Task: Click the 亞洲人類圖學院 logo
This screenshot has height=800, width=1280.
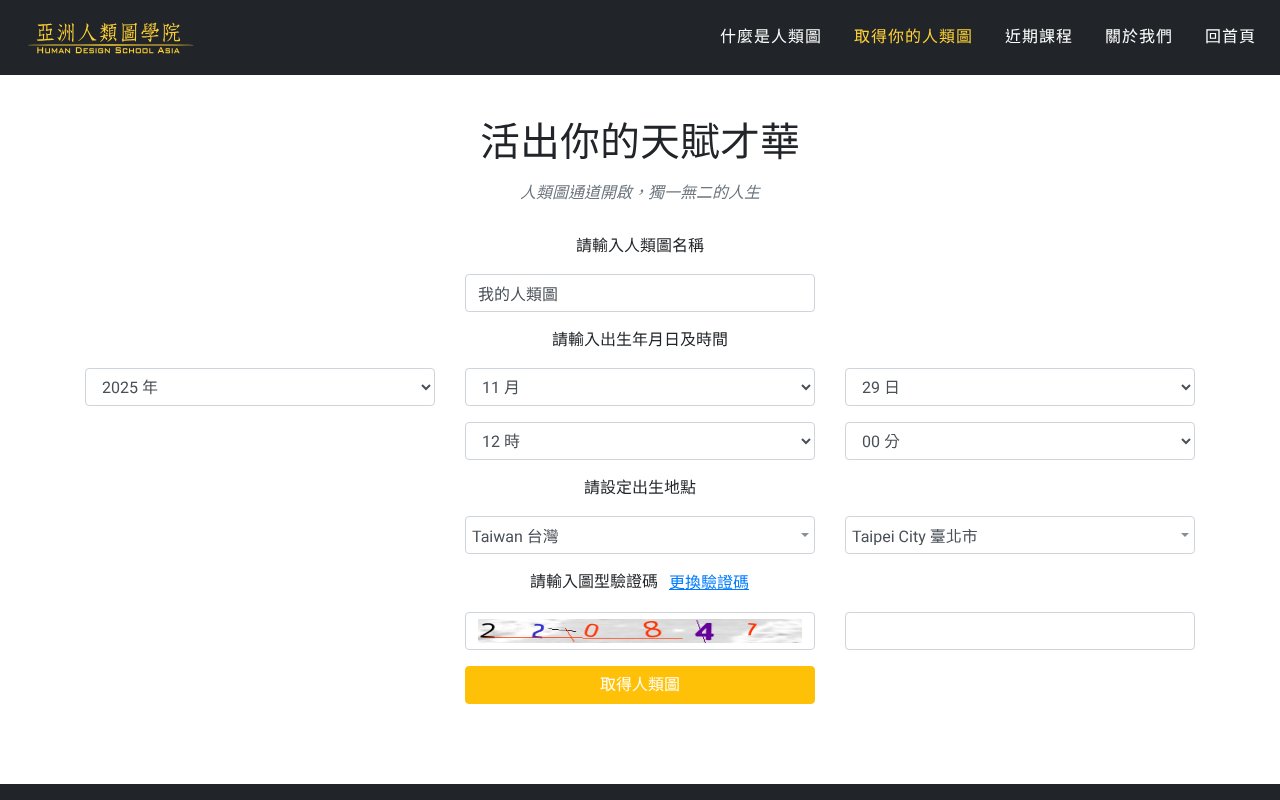Action: (x=110, y=37)
